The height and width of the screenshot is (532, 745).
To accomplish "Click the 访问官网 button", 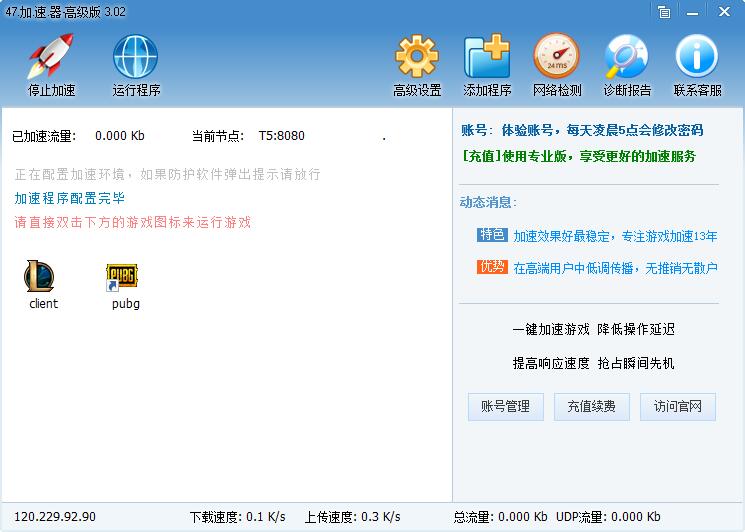I will pos(678,407).
